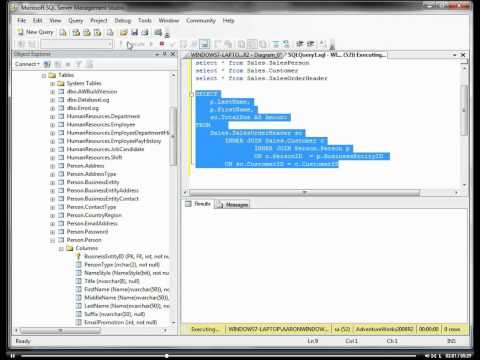Click the video progress slider handle
This screenshot has height=360, width=480.
(x=166, y=356)
